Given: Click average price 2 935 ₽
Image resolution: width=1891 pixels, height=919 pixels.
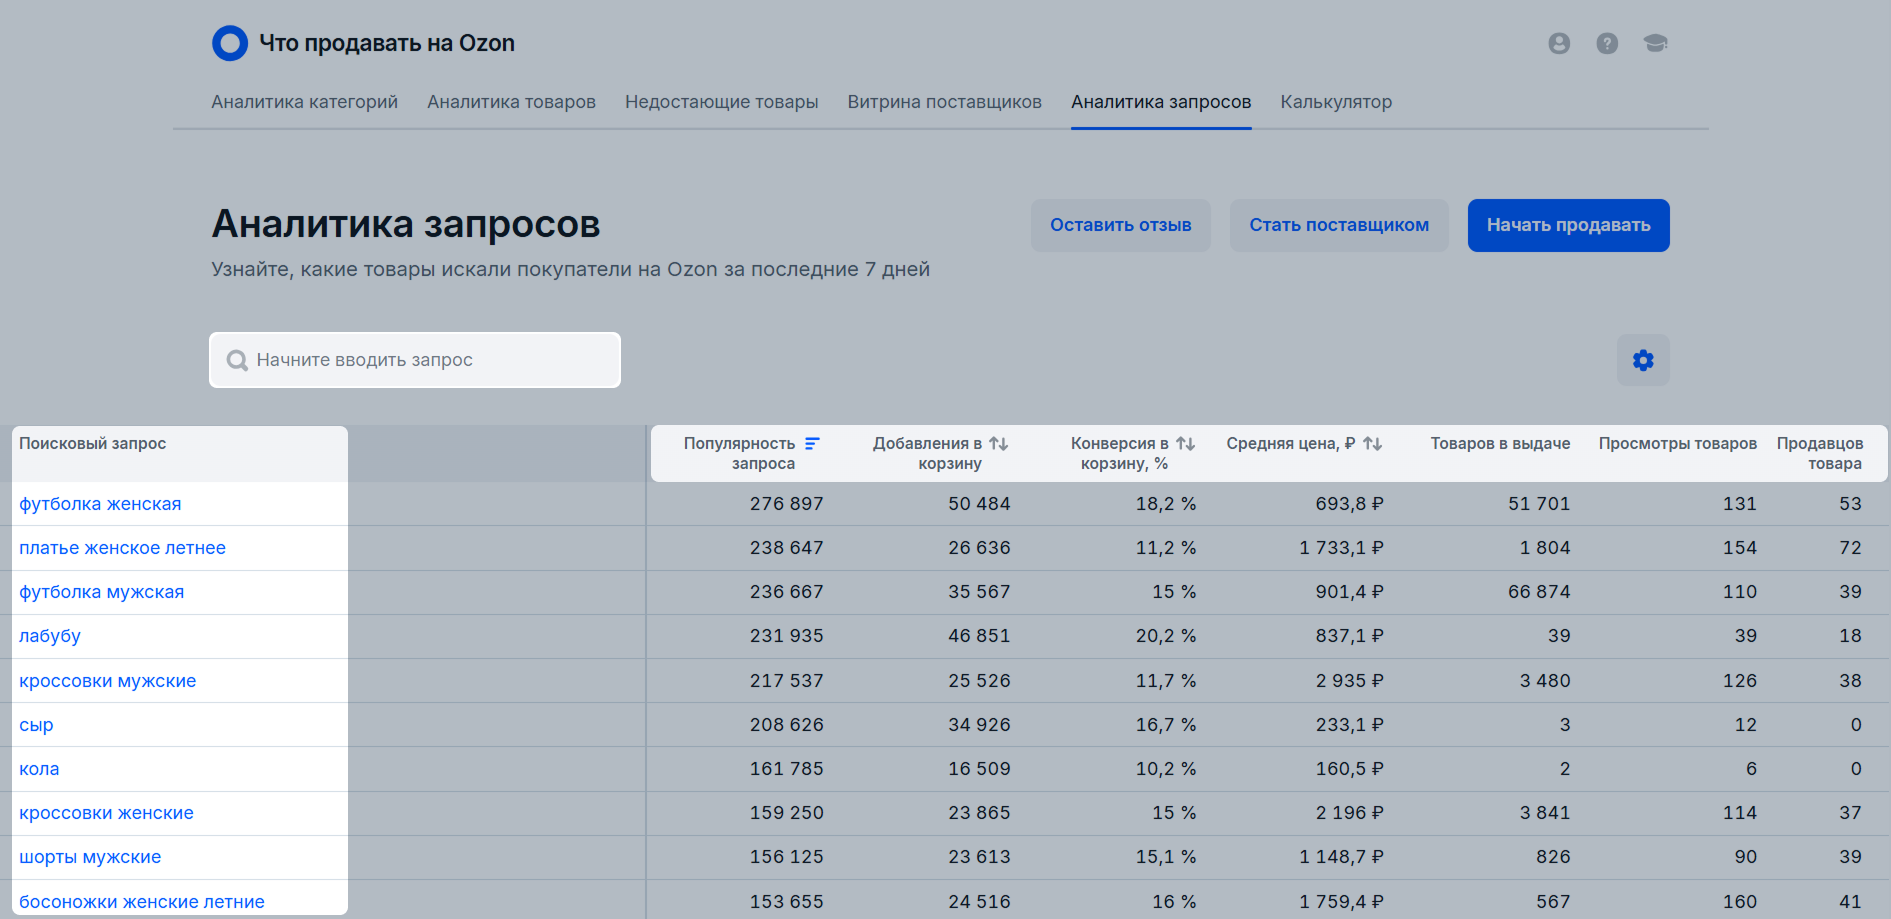Looking at the screenshot, I should (1349, 681).
